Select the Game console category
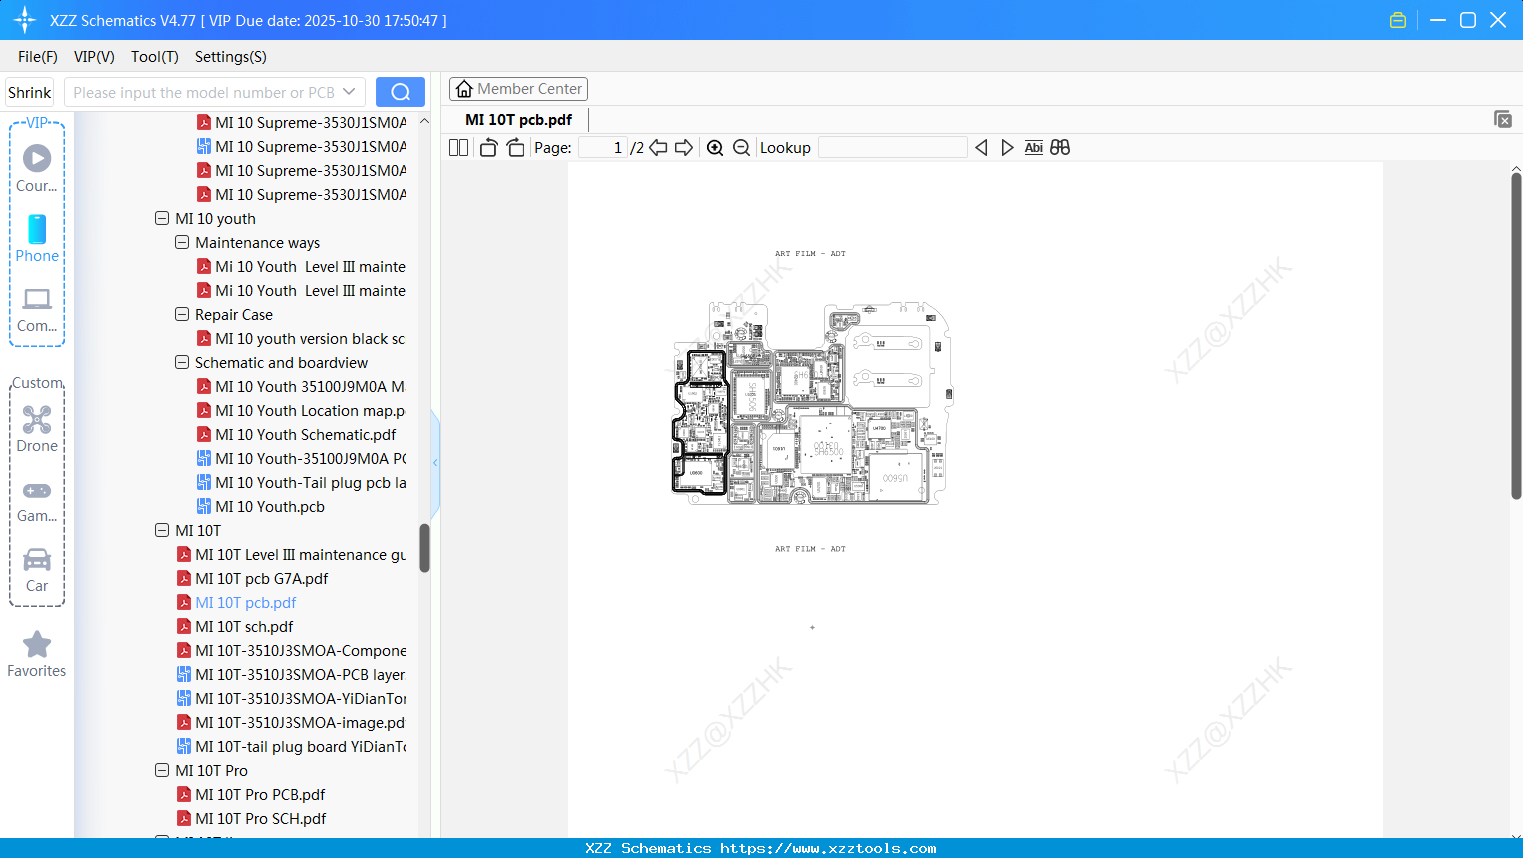1523x858 pixels. [x=37, y=500]
